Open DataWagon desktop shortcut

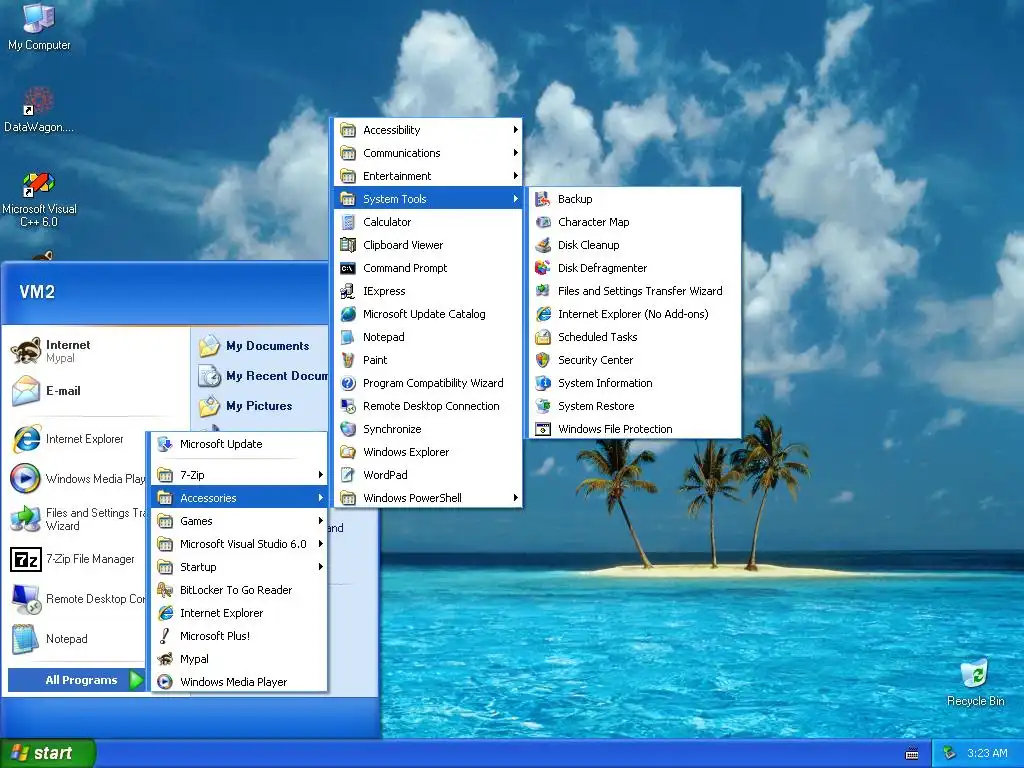(x=39, y=109)
